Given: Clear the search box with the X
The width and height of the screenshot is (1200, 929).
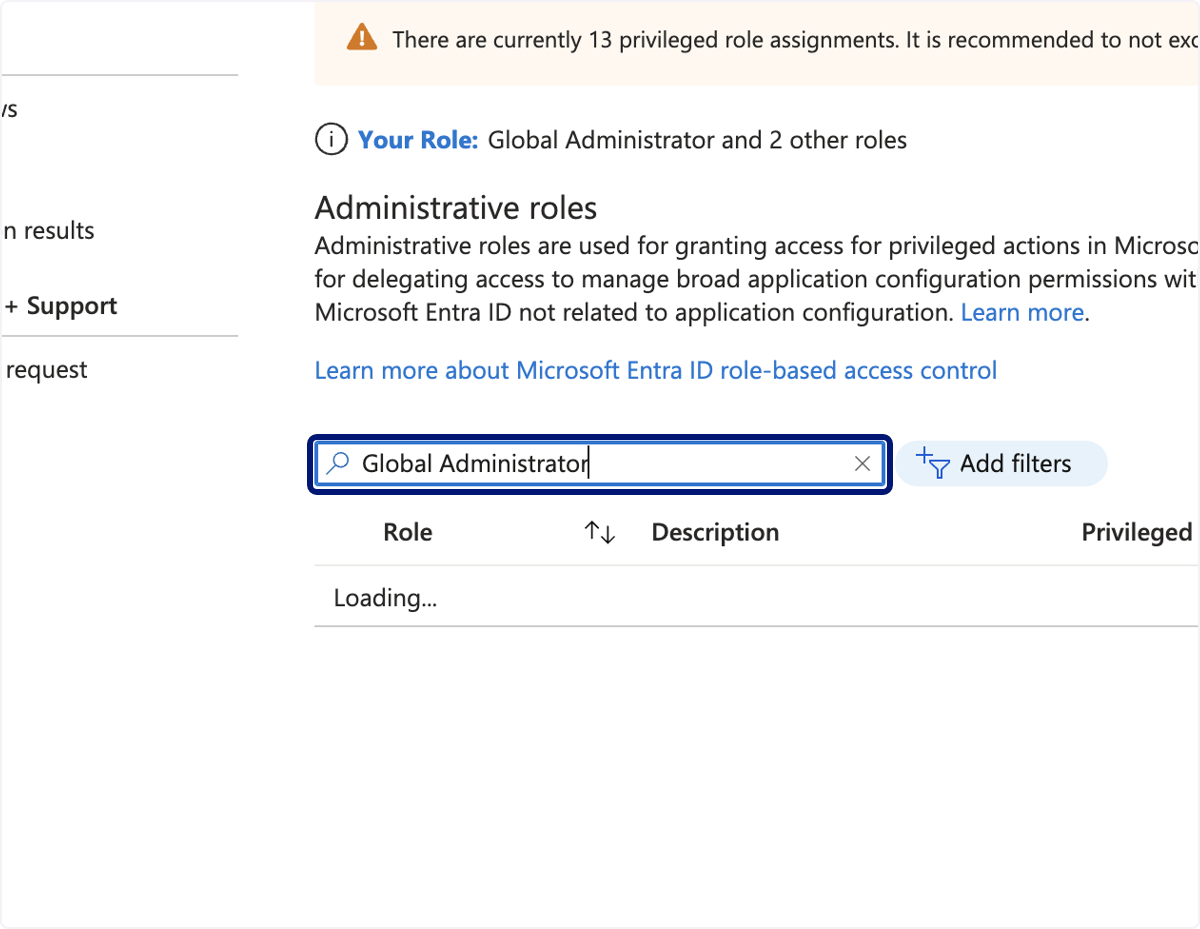Looking at the screenshot, I should pos(862,464).
